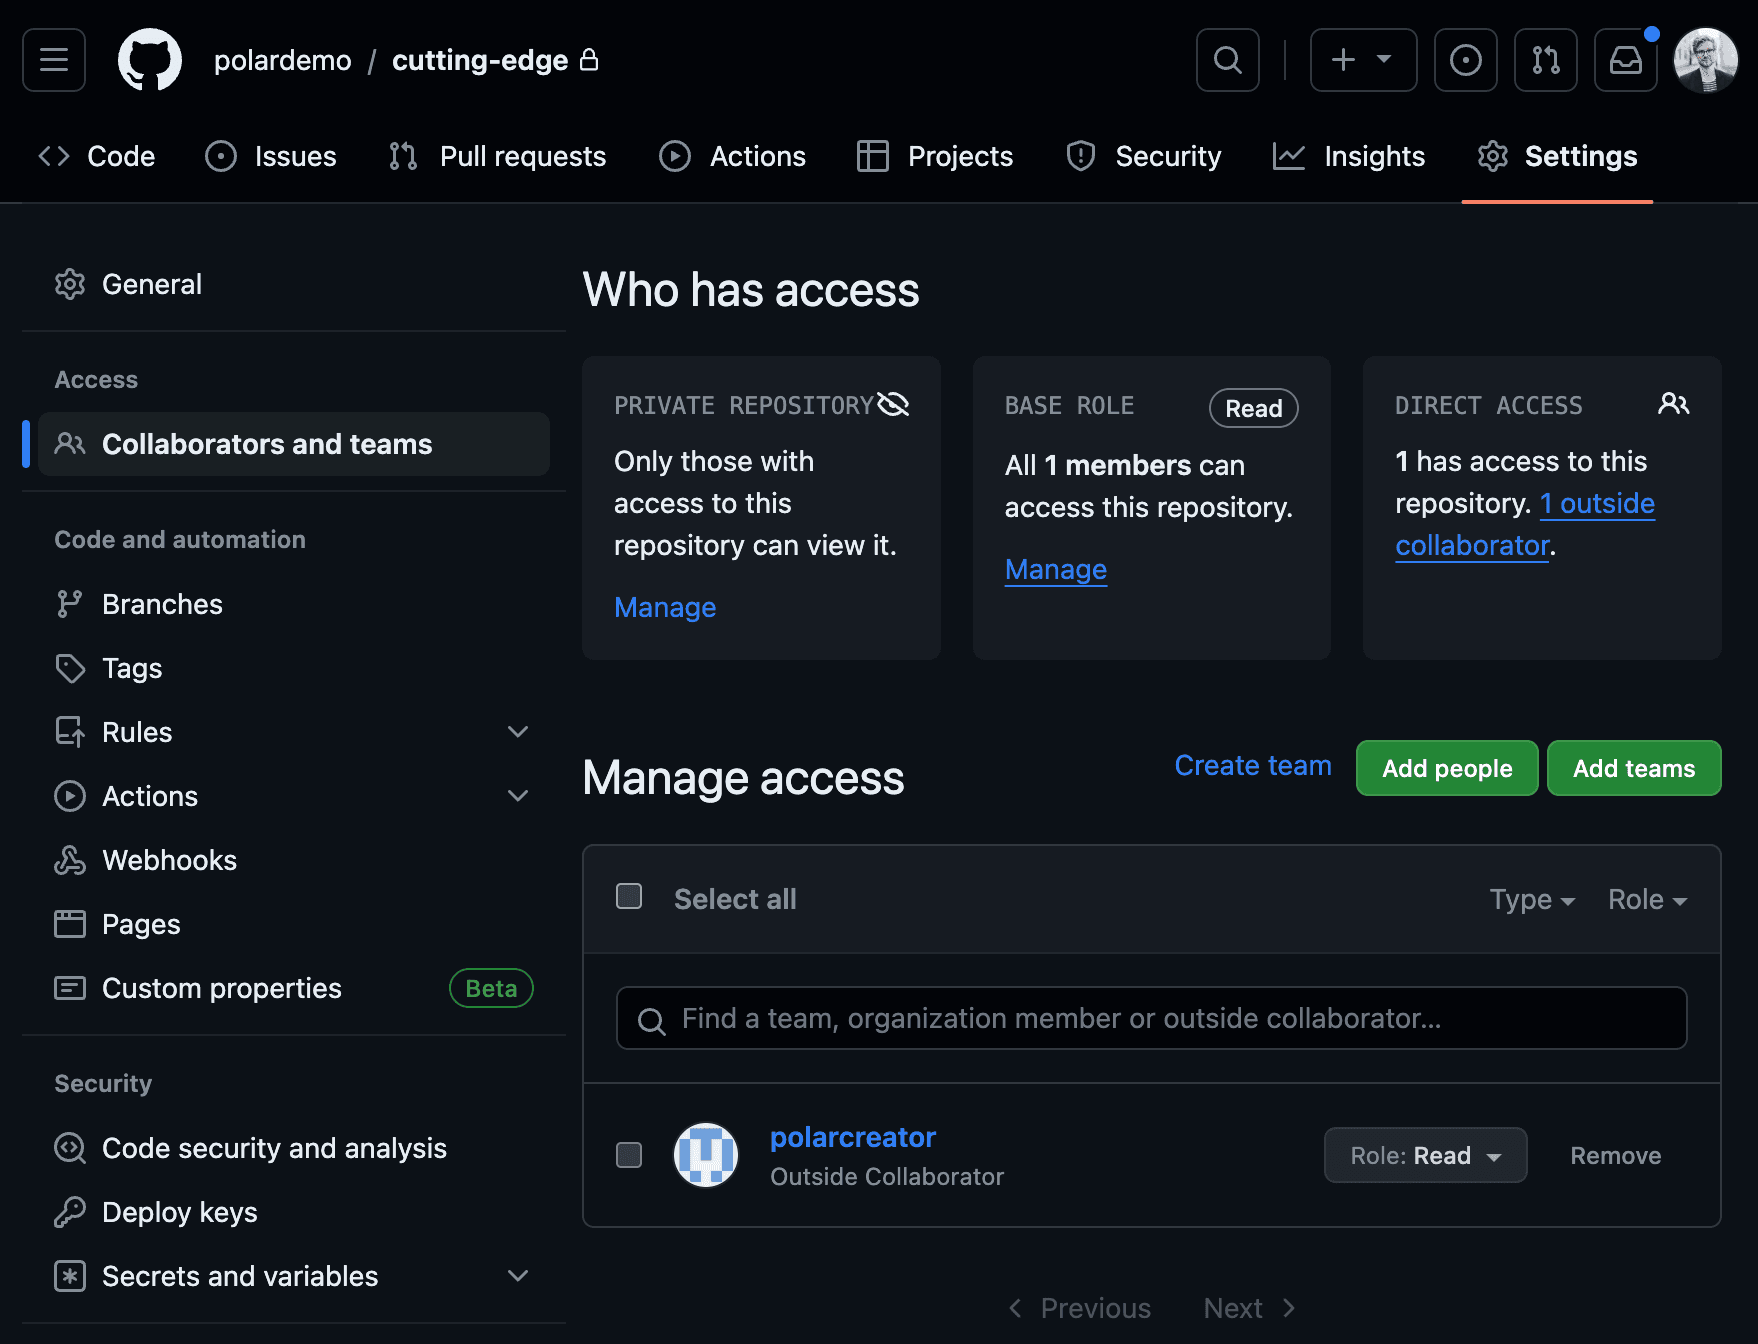Screen dimensions: 1758x1344
Task: Open the issues icon in top header
Action: 1465,60
